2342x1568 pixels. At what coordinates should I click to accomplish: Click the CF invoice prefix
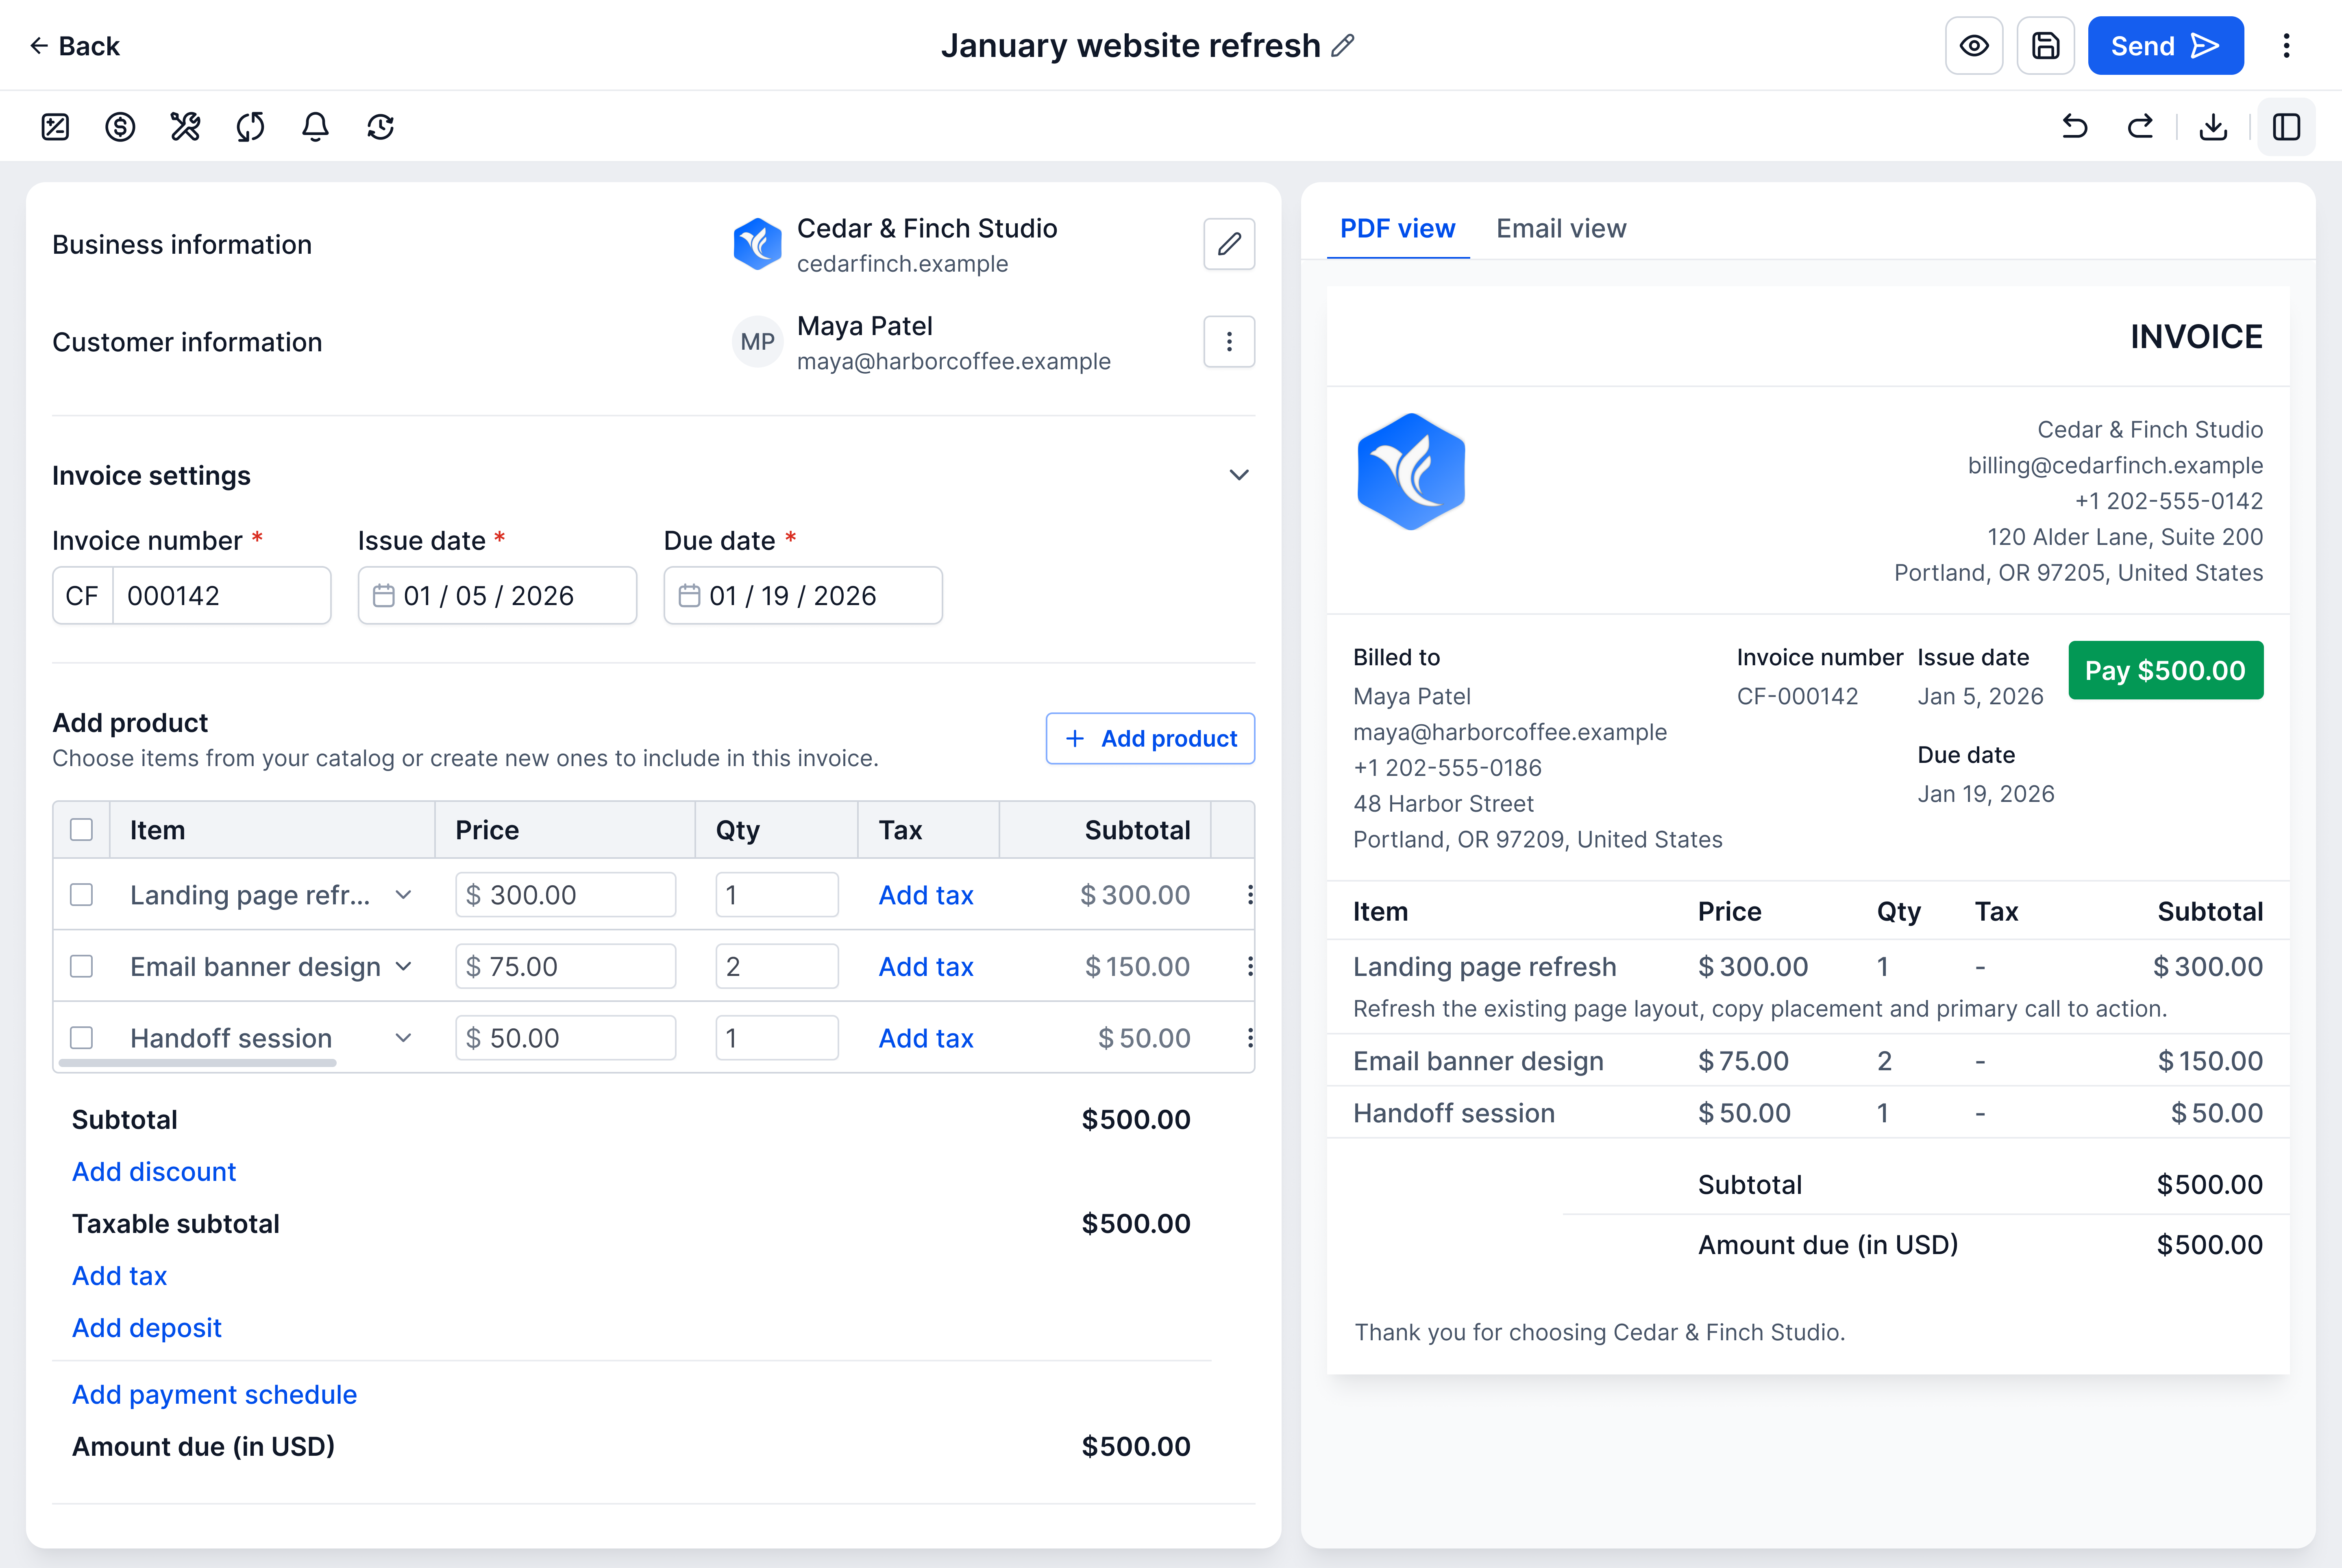coord(82,596)
